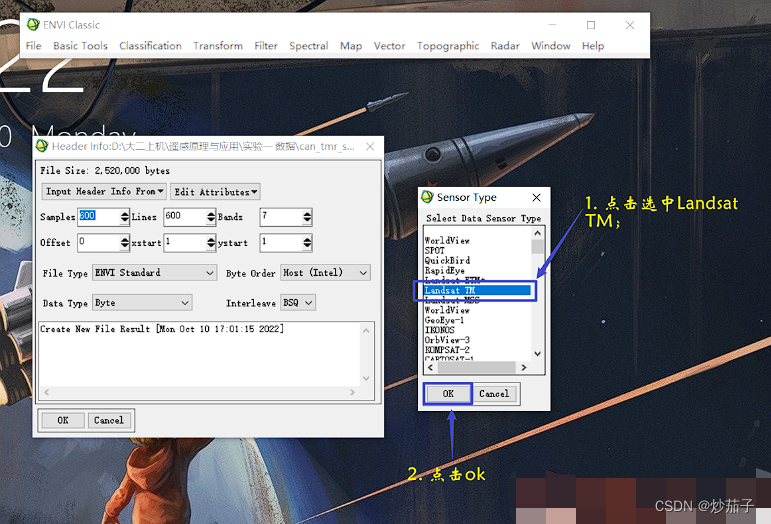The width and height of the screenshot is (771, 524).
Task: Select IKONOS in the sensor list
Action: 440,330
